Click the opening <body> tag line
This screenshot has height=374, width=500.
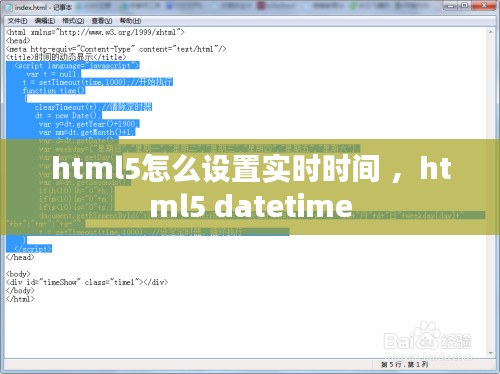(x=18, y=274)
